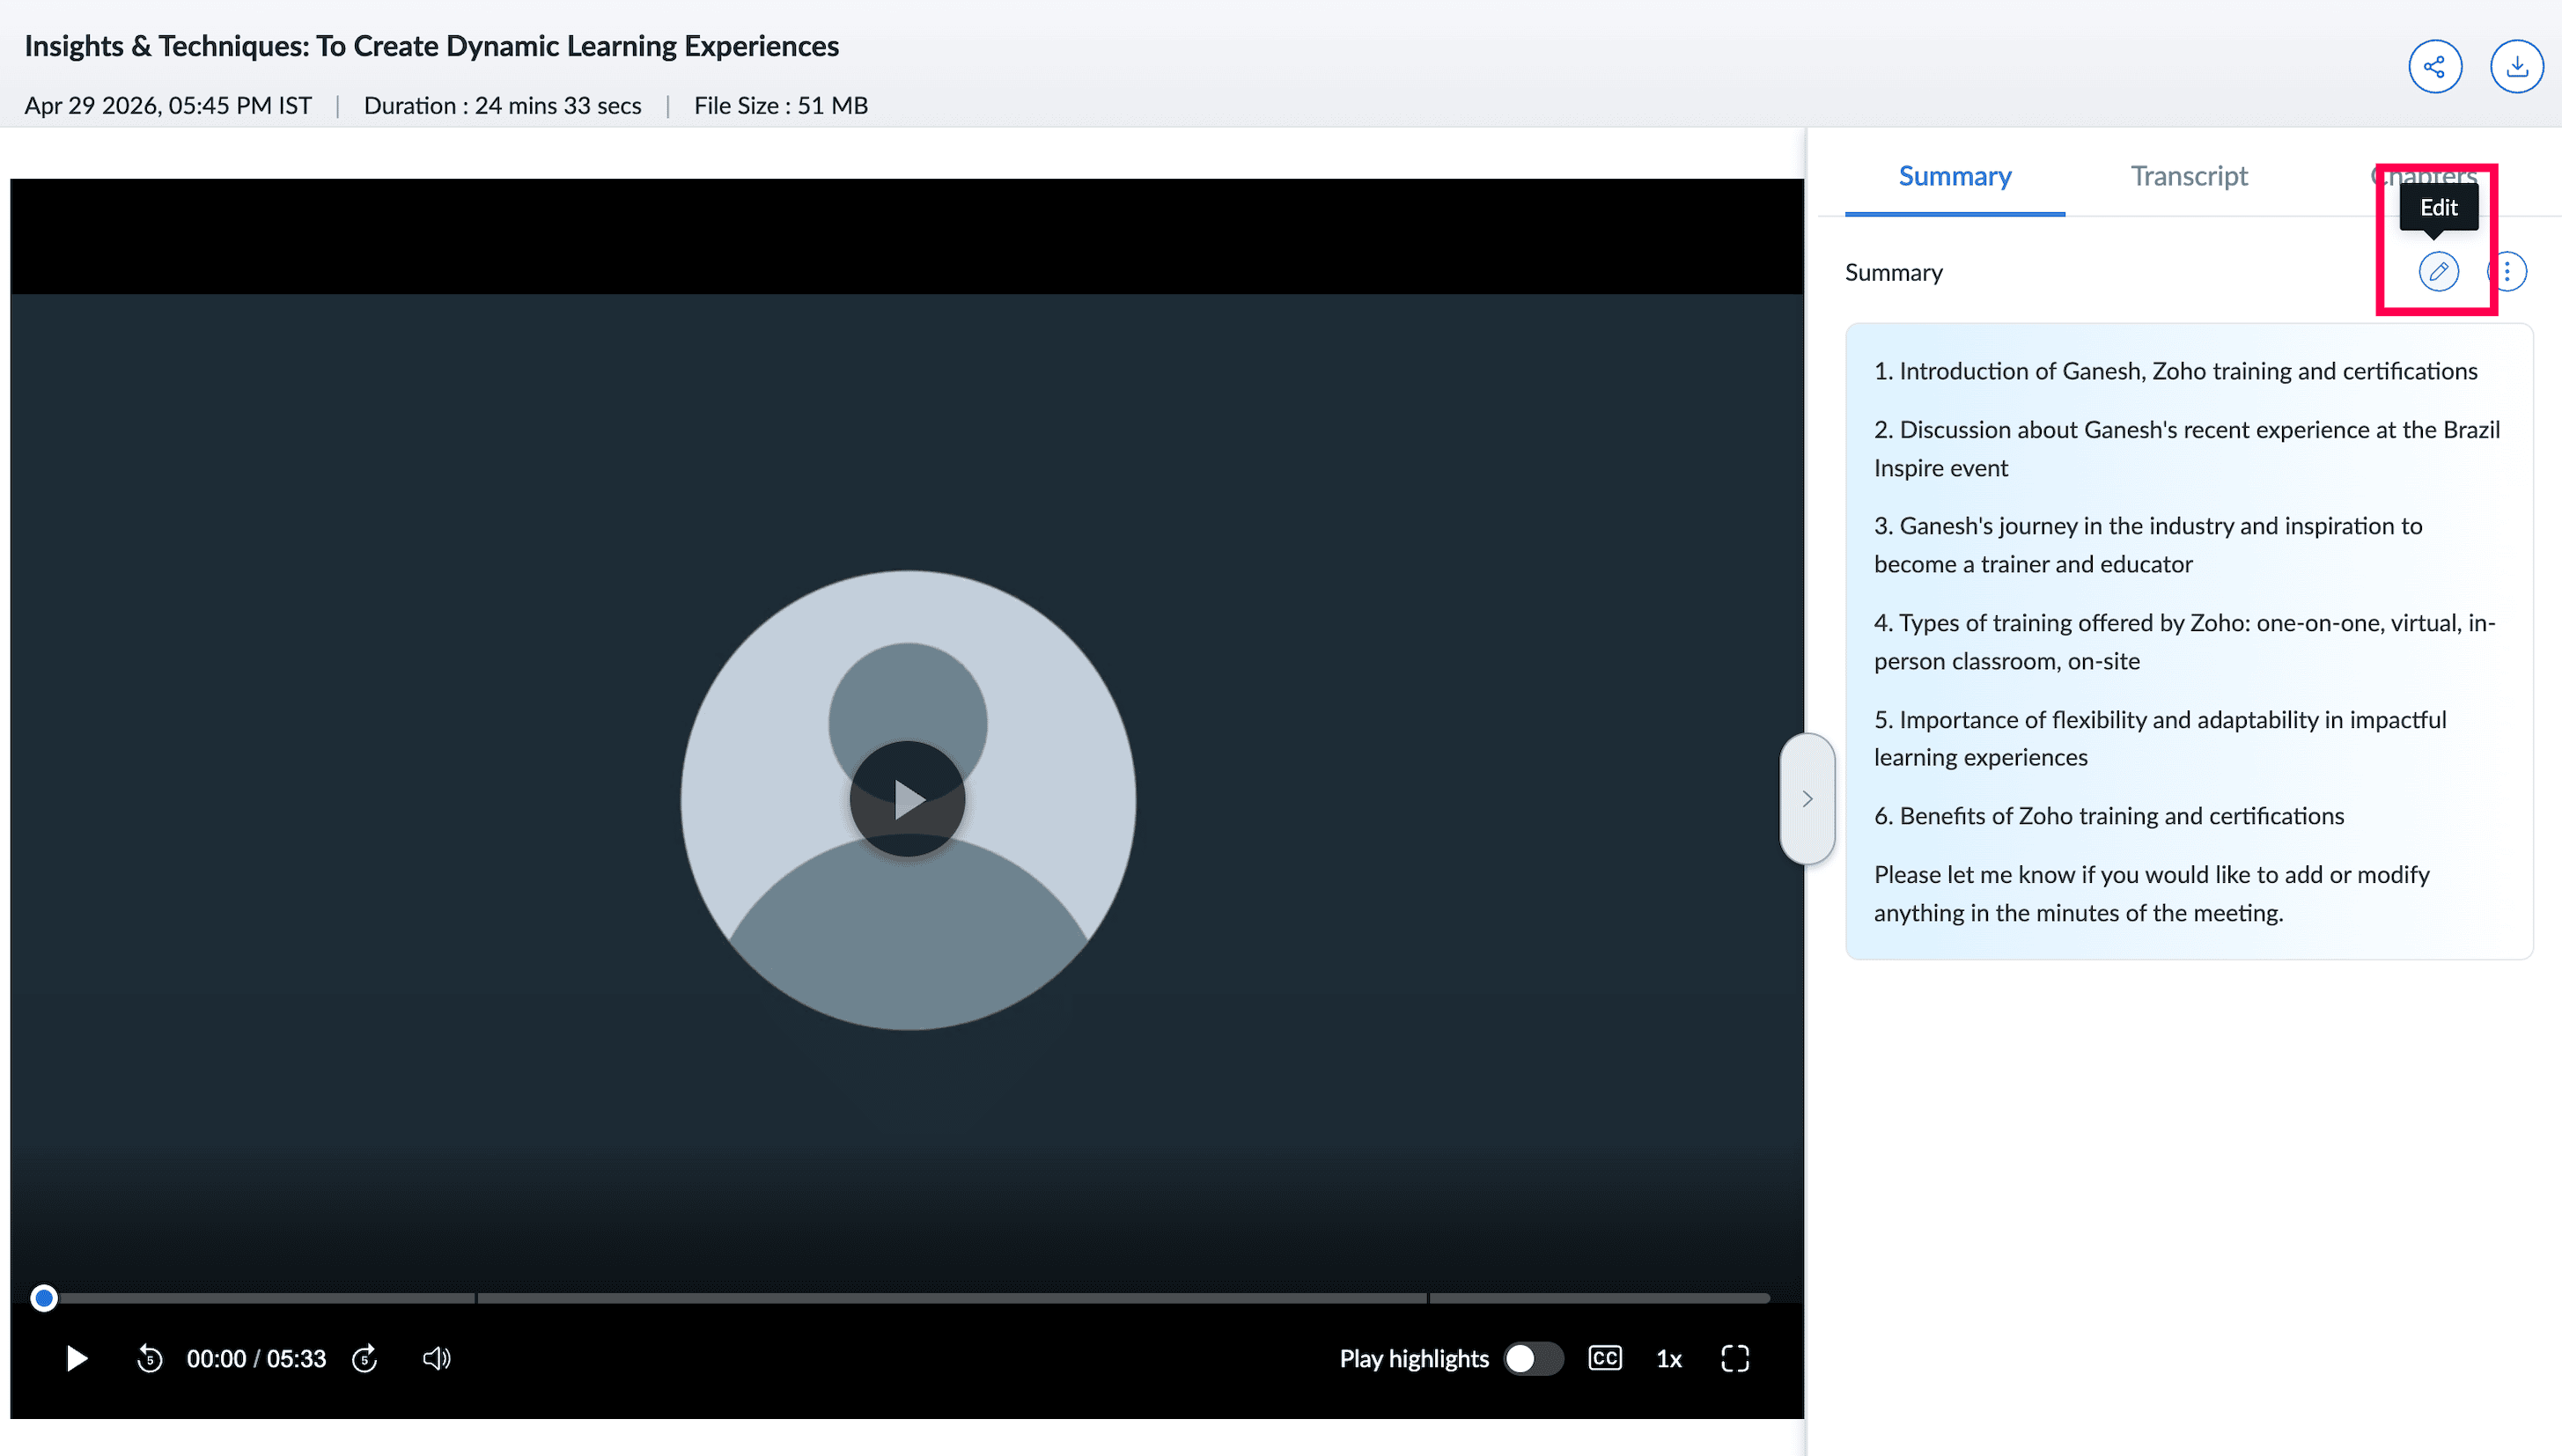Viewport: 2562px width, 1456px height.
Task: Enable the Play highlights switch
Action: (1533, 1358)
